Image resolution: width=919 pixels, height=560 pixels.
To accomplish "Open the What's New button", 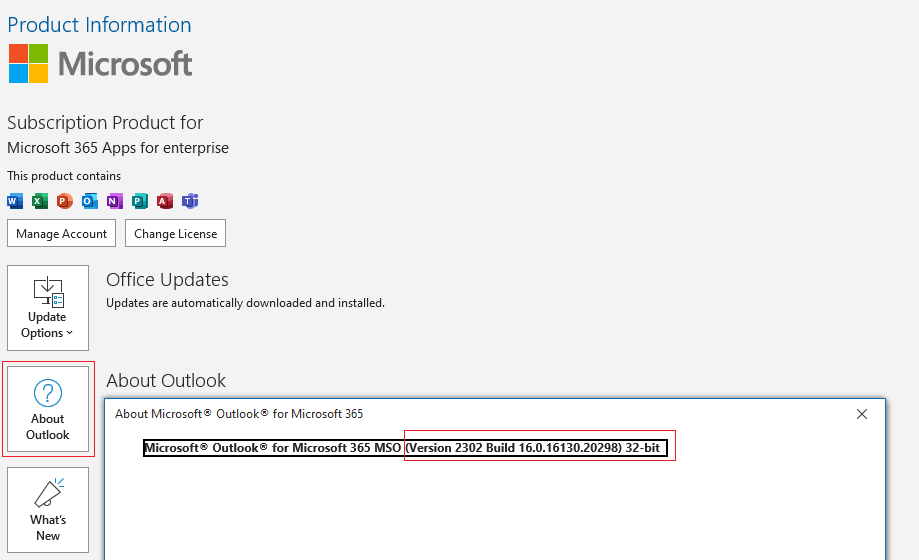I will click(48, 510).
